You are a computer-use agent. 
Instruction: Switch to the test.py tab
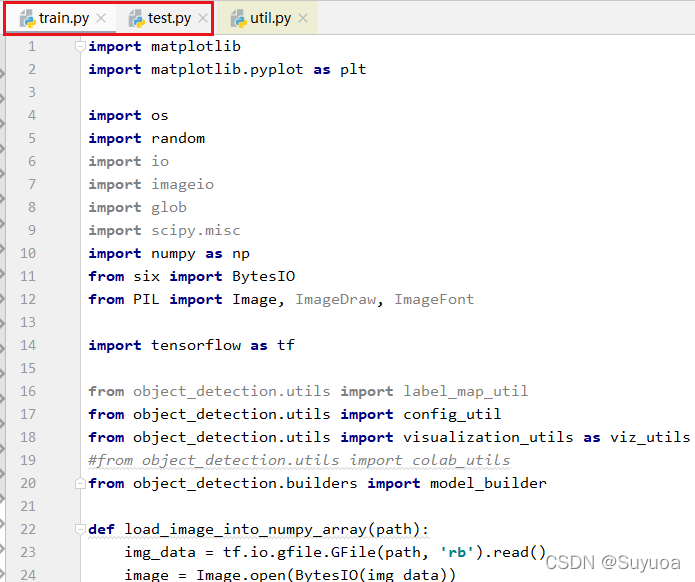pyautogui.click(x=165, y=18)
